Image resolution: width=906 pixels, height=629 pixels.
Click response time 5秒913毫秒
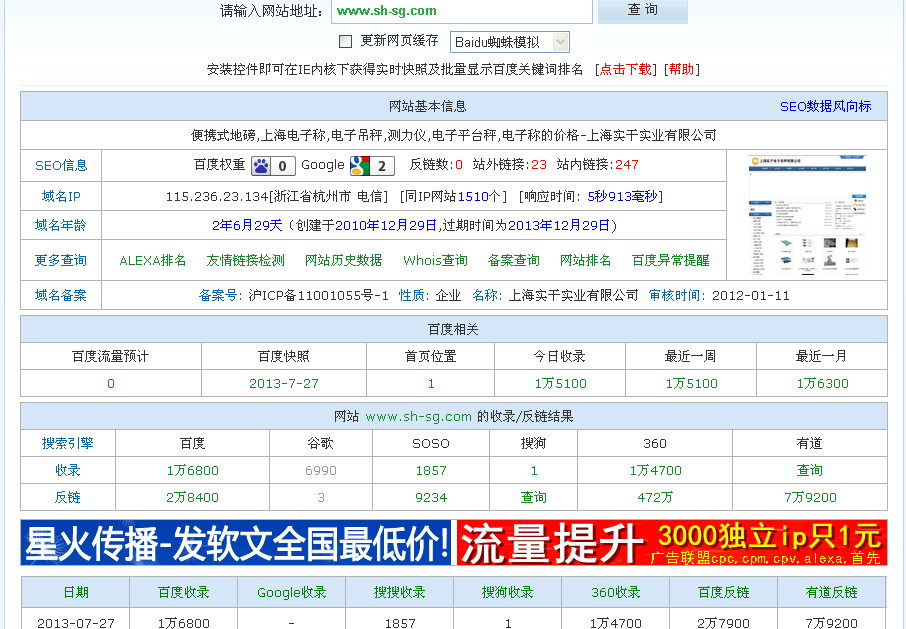[x=622, y=196]
